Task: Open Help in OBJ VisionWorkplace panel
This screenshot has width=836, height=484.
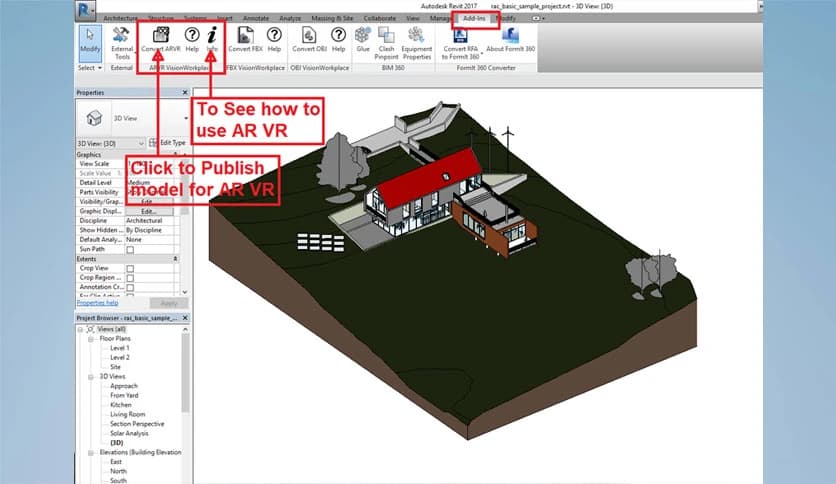Action: click(339, 39)
